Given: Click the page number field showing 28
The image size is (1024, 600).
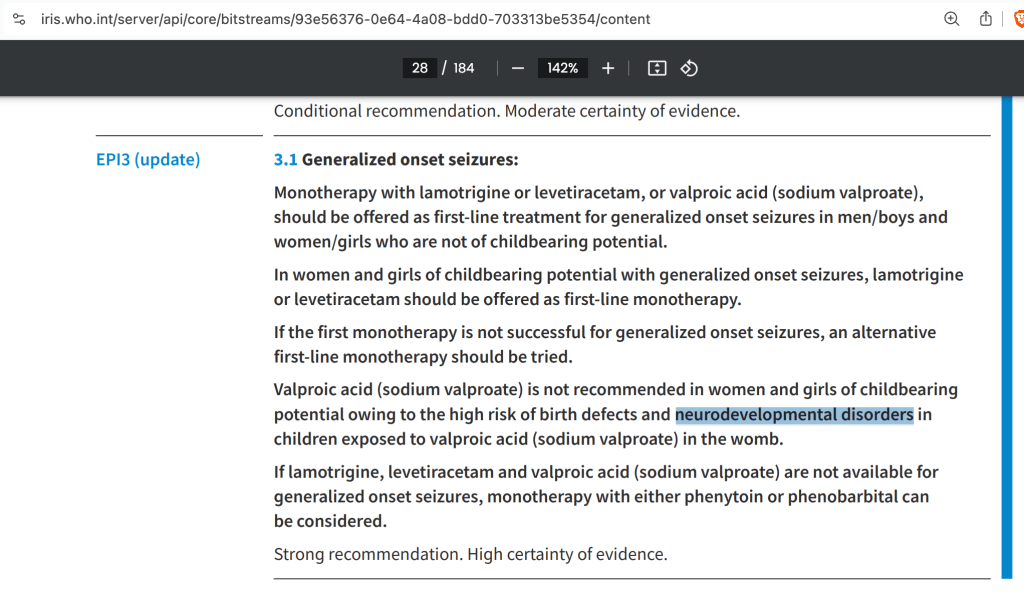Looking at the screenshot, I should (420, 68).
